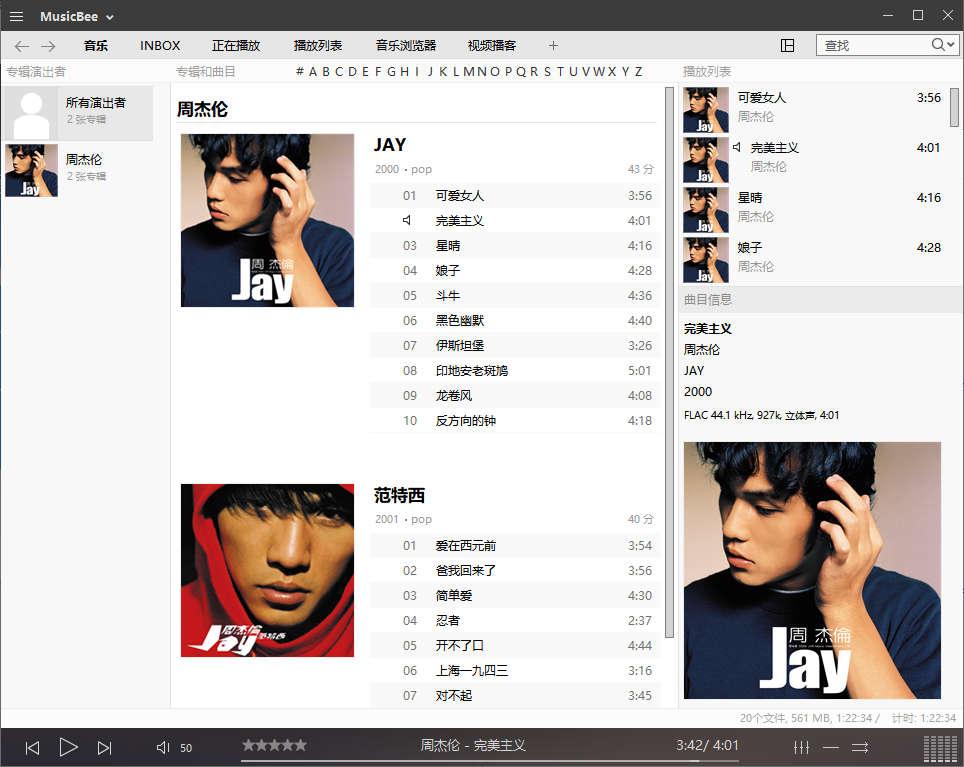
Task: Select track 07 对不起
Action: 515,696
